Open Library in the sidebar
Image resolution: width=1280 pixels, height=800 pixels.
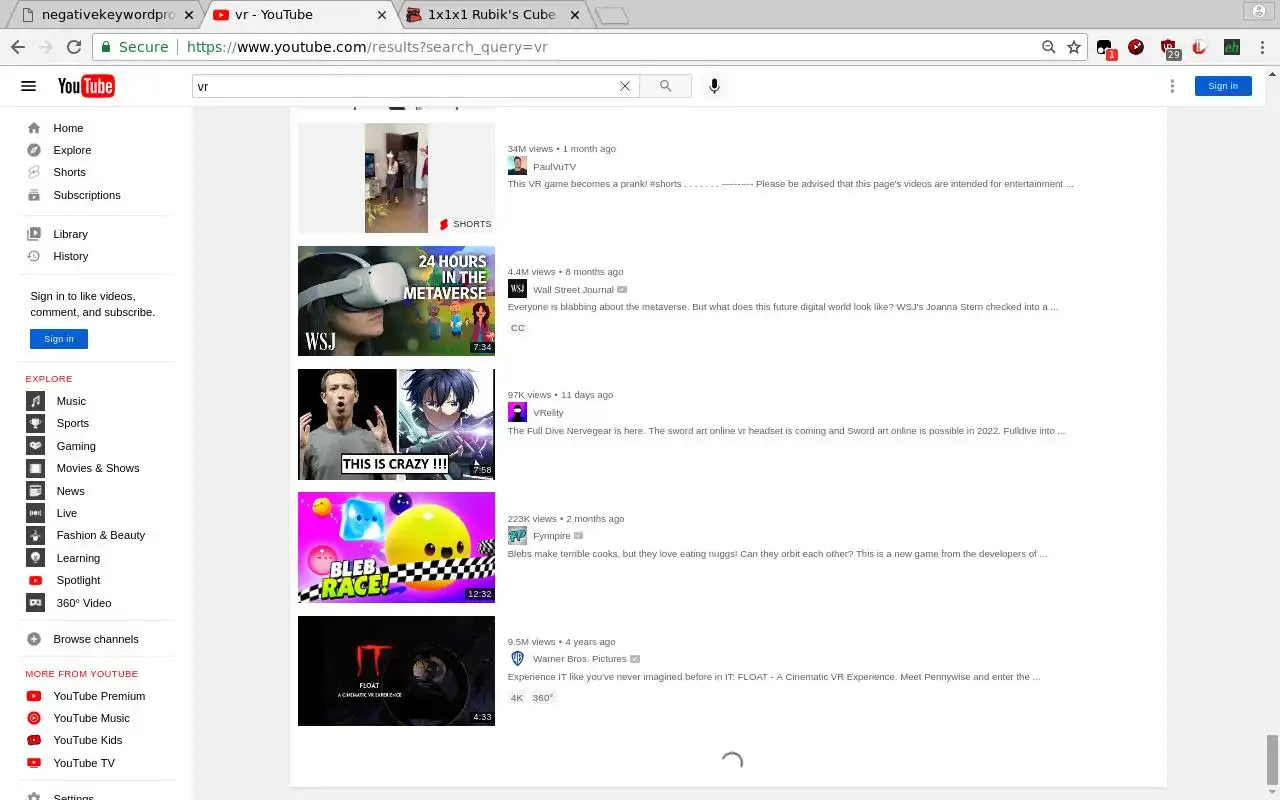point(70,234)
